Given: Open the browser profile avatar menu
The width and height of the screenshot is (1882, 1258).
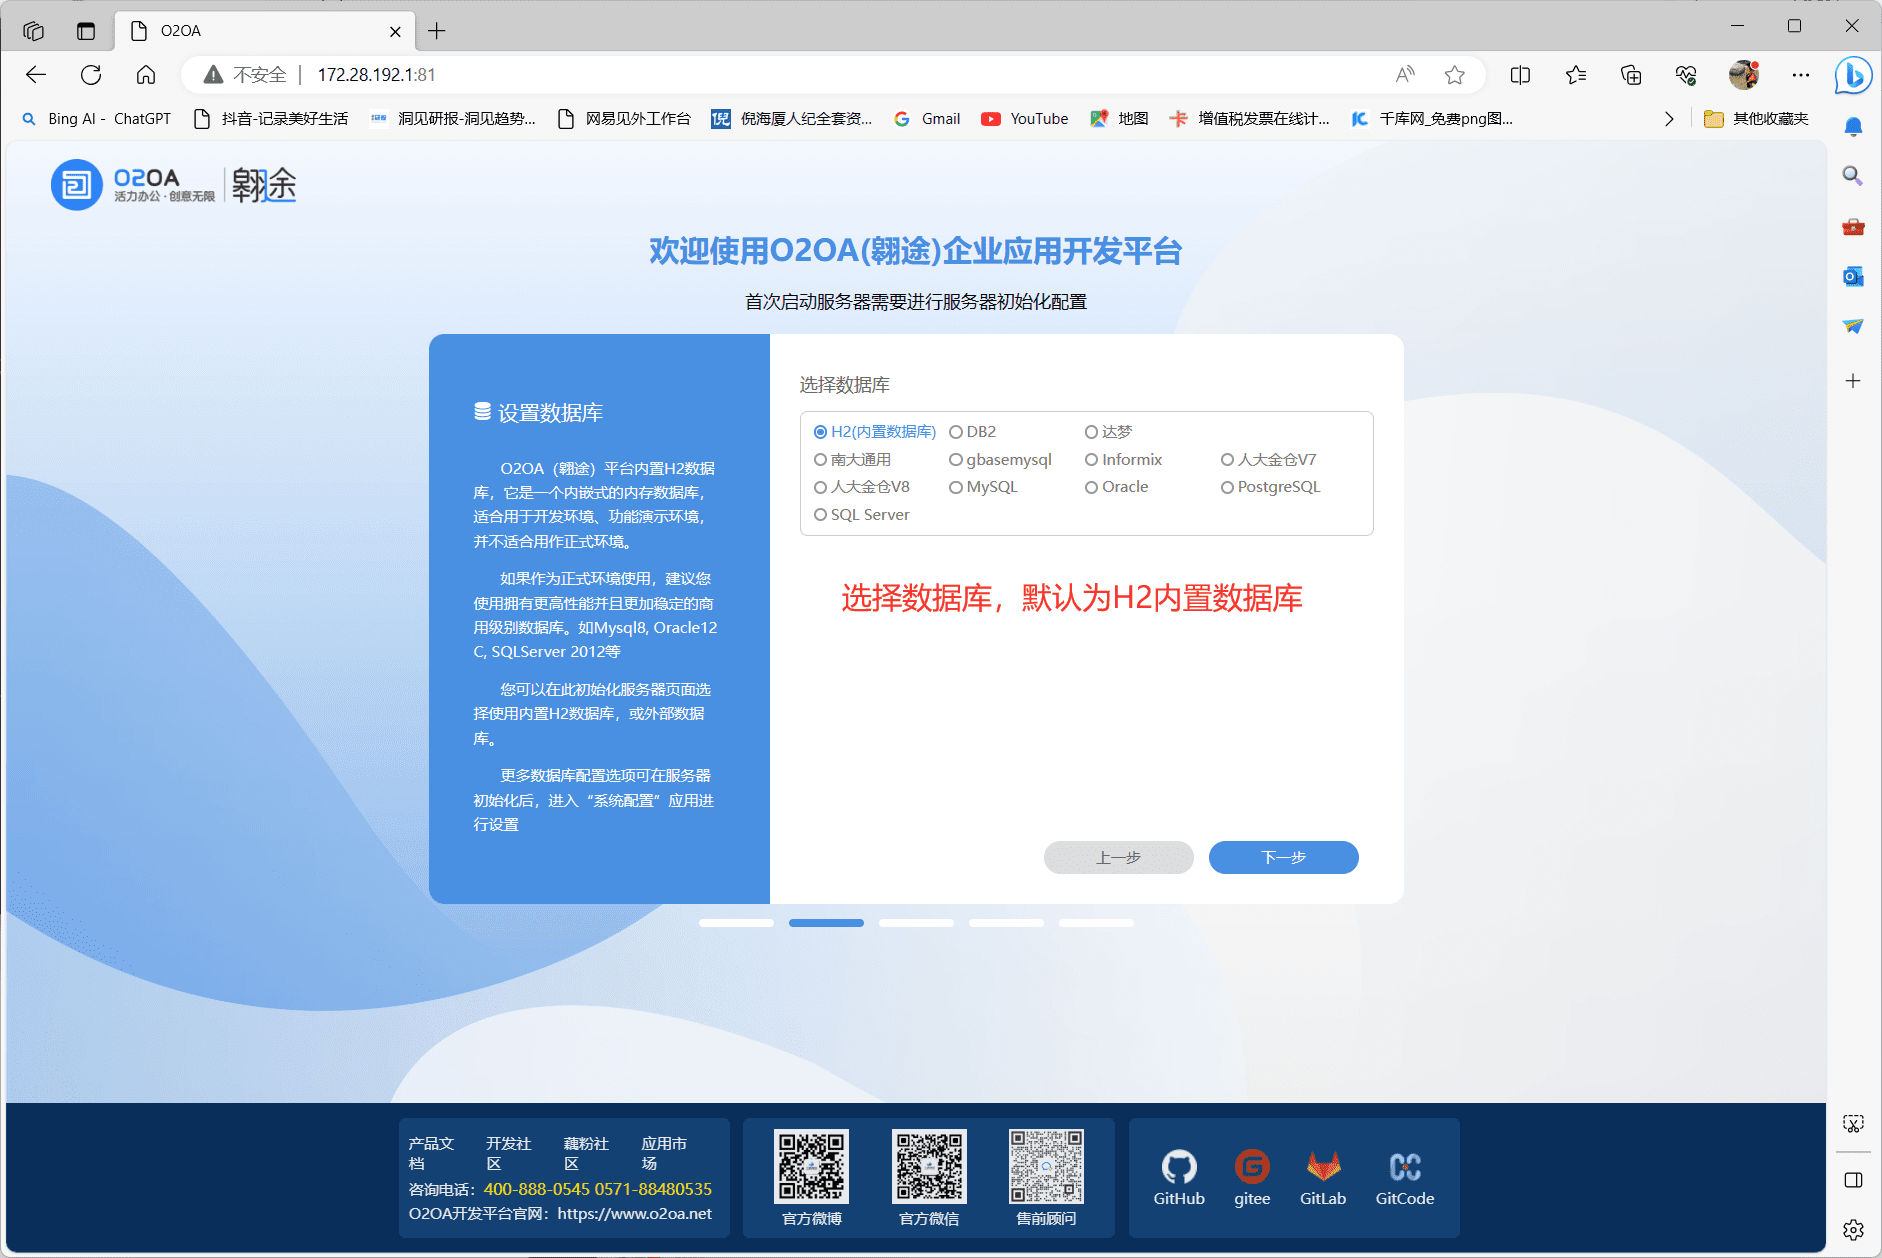Looking at the screenshot, I should [1744, 75].
